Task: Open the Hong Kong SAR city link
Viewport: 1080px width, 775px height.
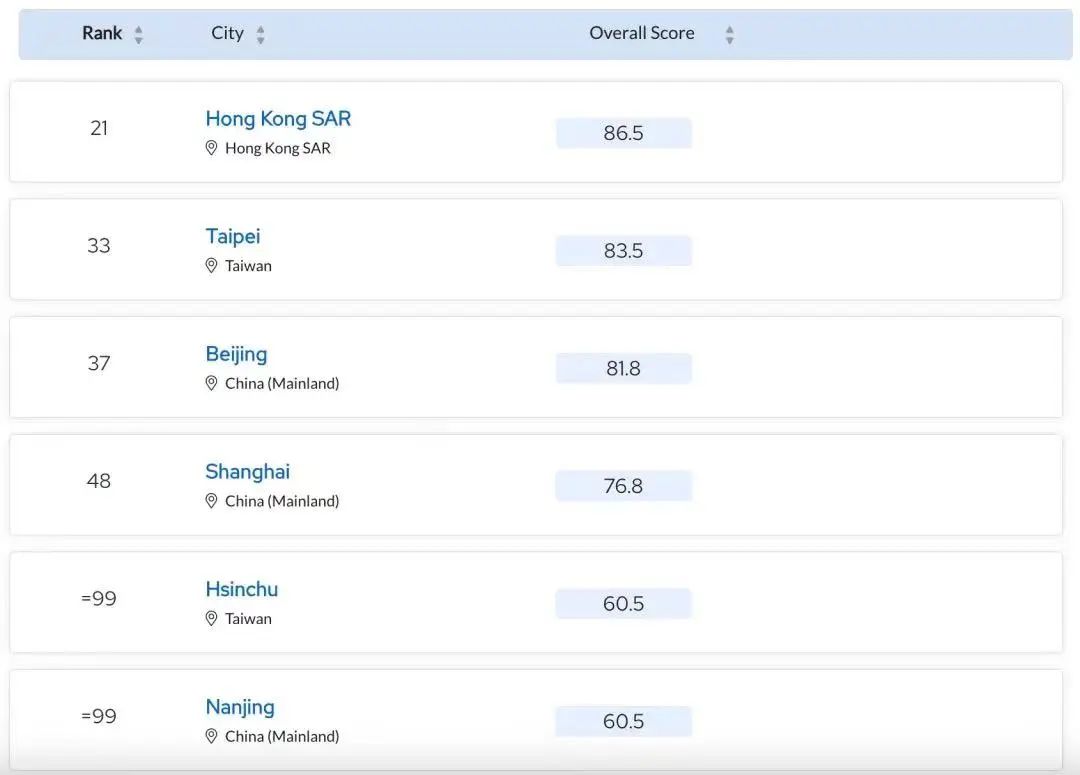Action: click(278, 118)
